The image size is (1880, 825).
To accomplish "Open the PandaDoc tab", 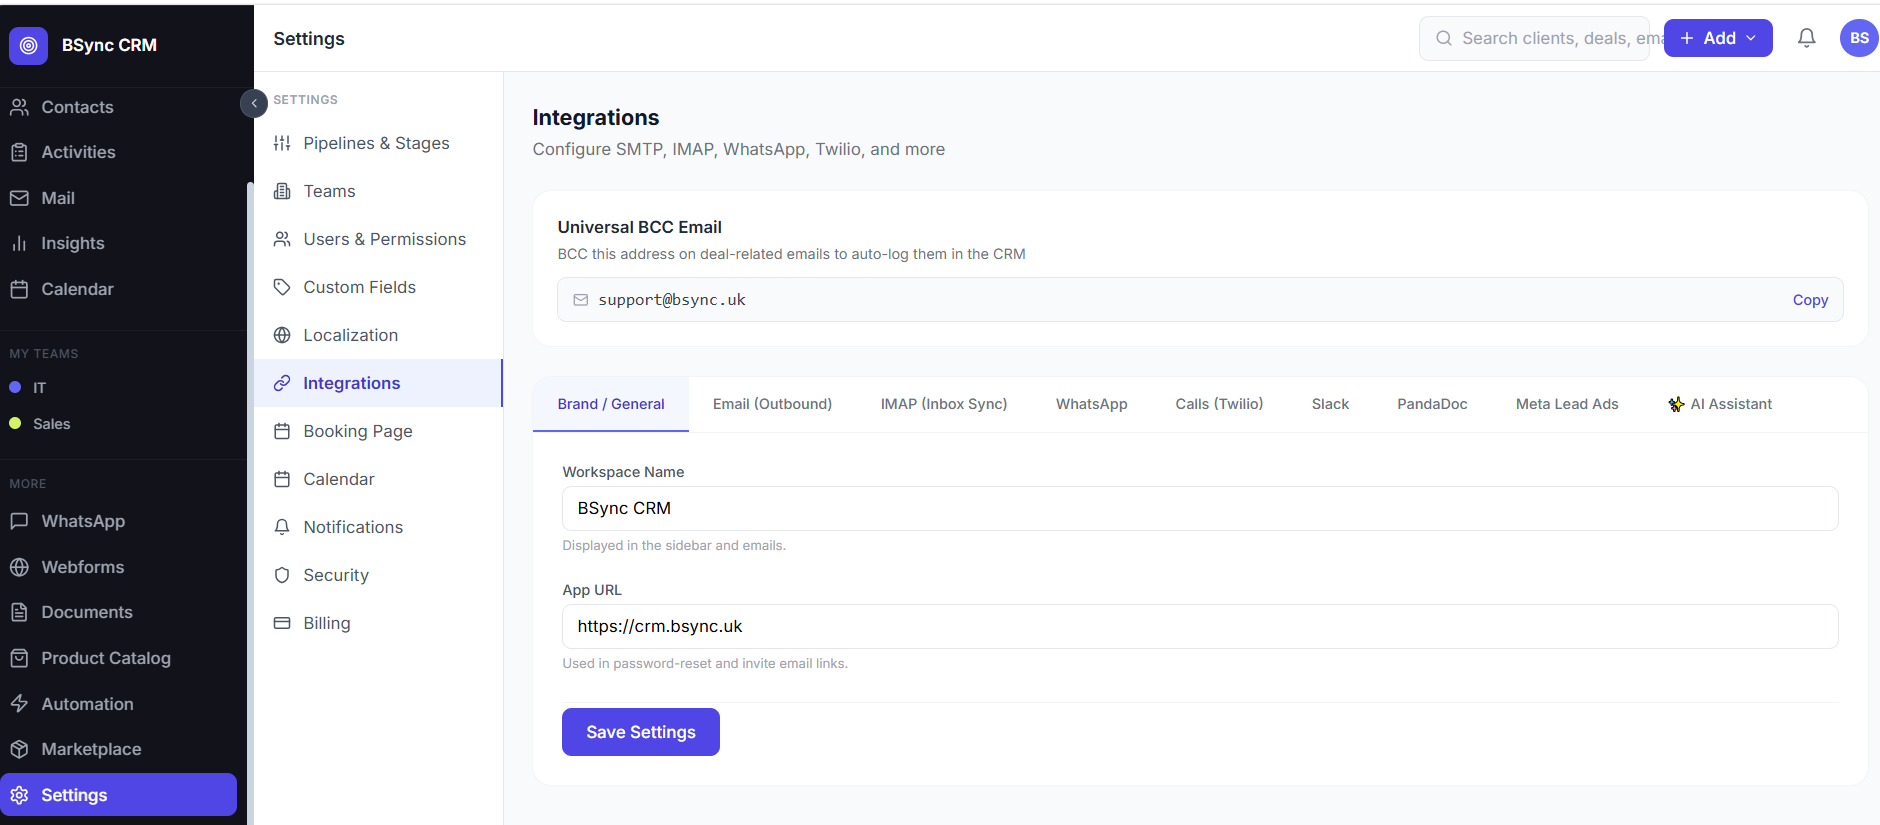I will click(1432, 404).
